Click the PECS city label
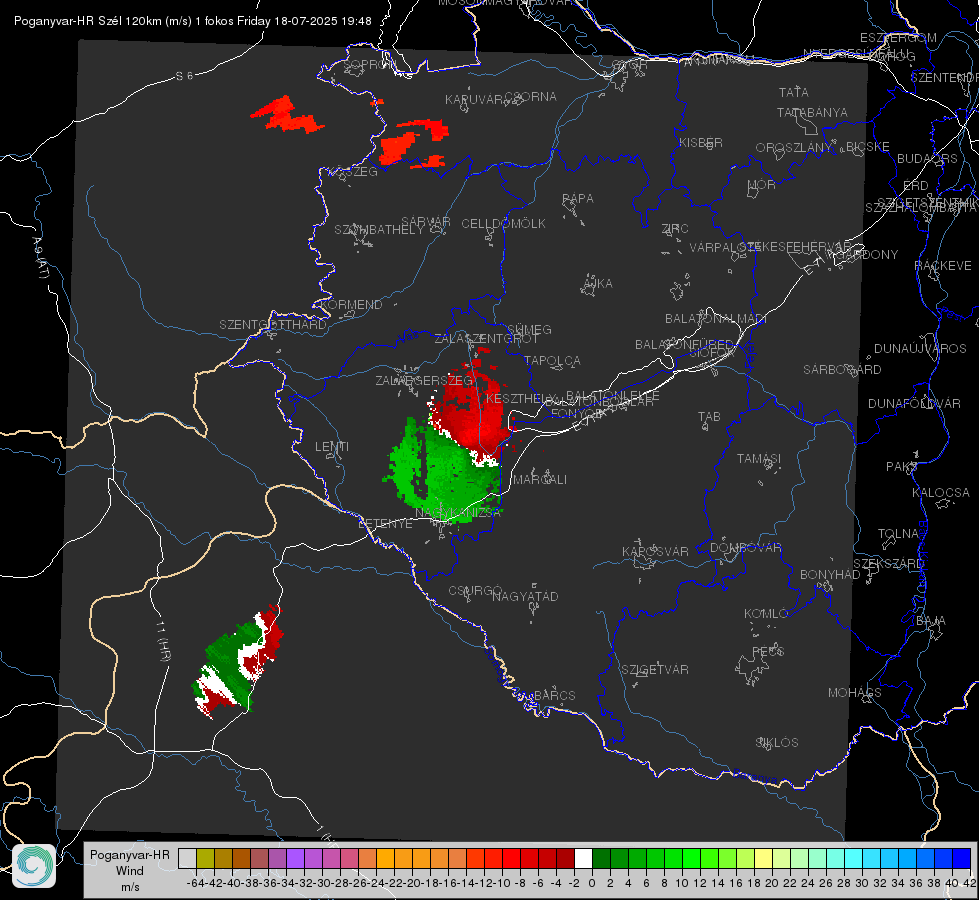Viewport: 979px width, 900px height. pos(767,651)
